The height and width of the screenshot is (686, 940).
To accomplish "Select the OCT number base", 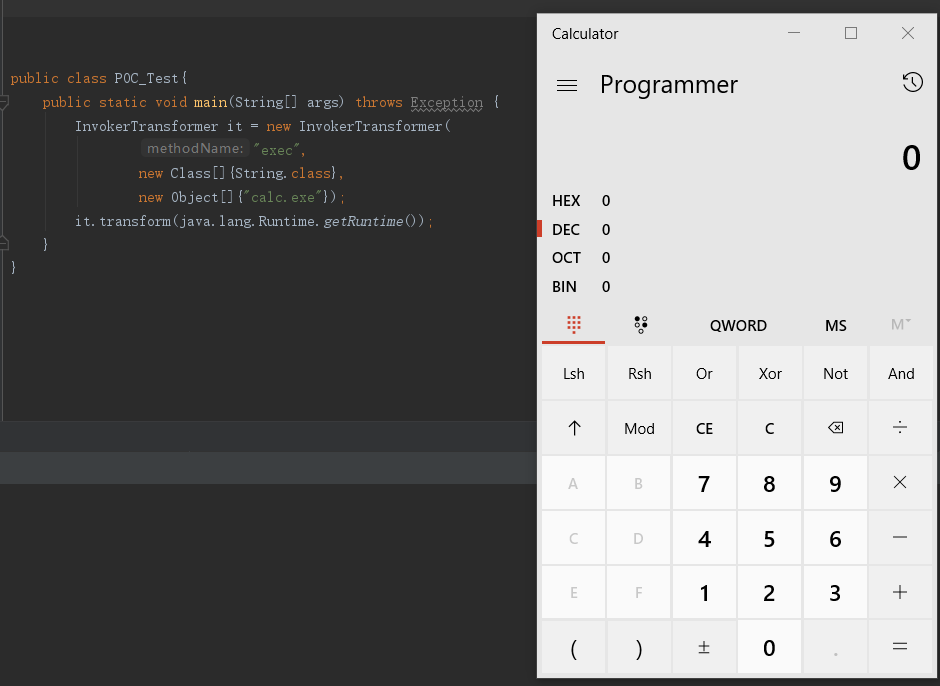I will [x=581, y=258].
